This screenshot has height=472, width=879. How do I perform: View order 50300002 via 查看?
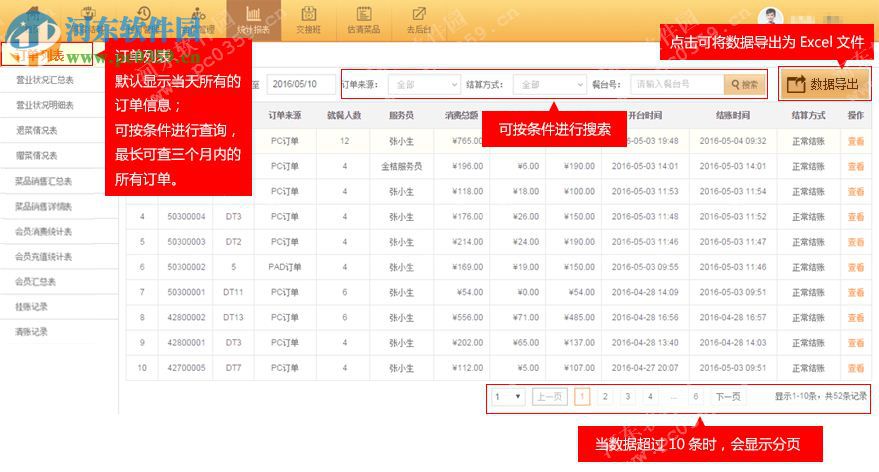[855, 267]
